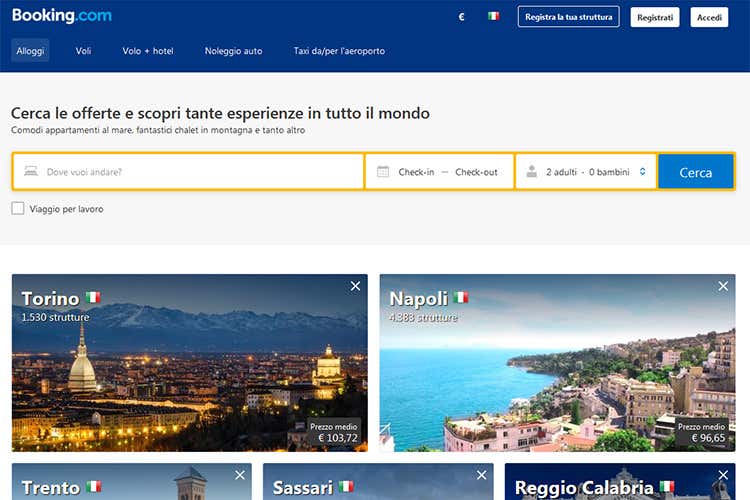The image size is (750, 500).
Task: Click the calendar icon in date field
Action: click(383, 172)
